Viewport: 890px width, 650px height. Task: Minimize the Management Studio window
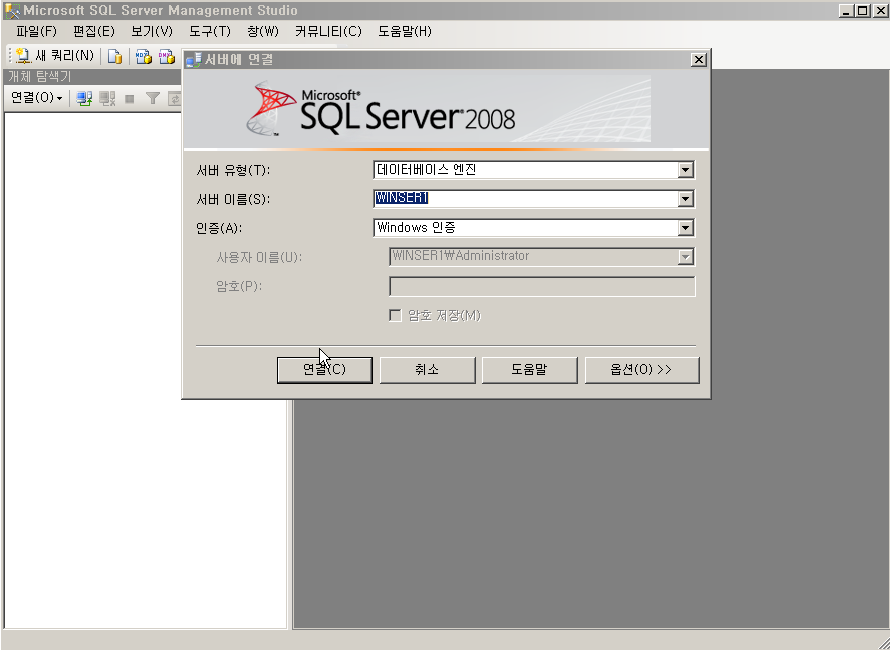pyautogui.click(x=846, y=10)
